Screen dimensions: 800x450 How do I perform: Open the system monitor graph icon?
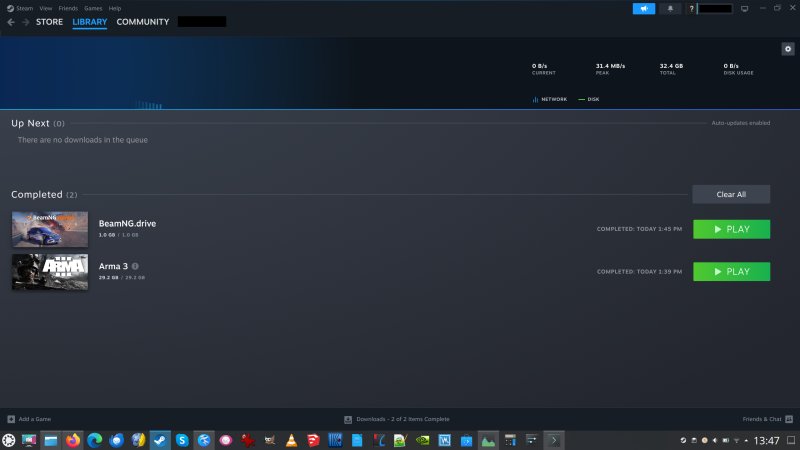tap(488, 440)
